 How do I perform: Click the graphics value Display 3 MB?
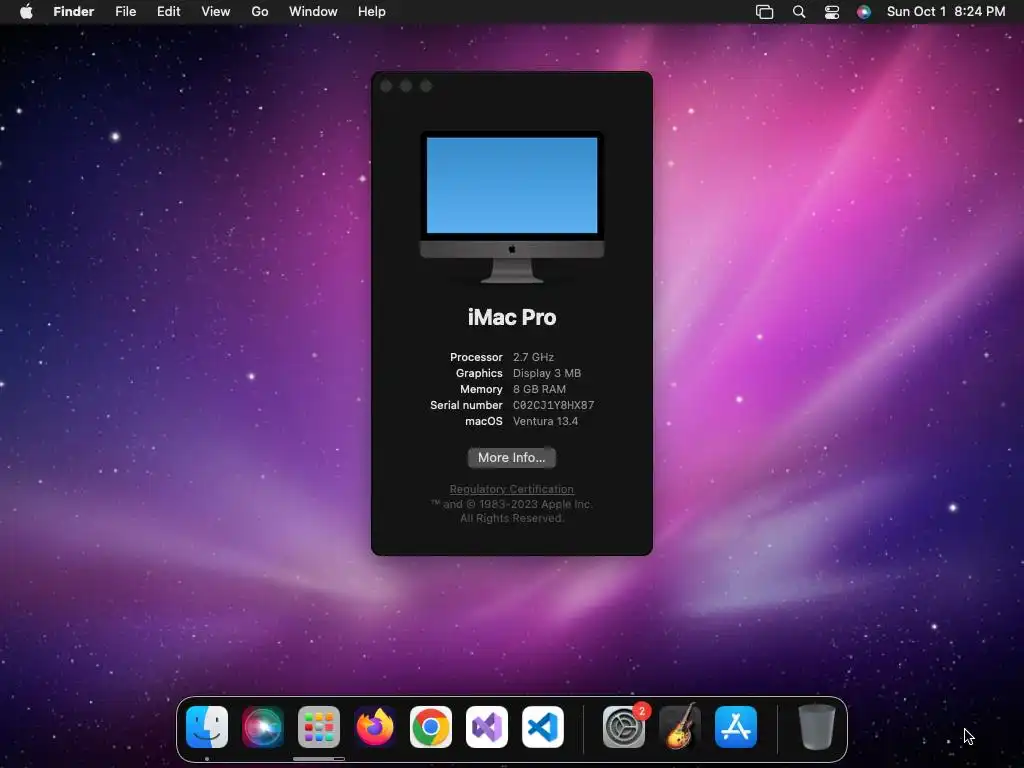pos(547,373)
